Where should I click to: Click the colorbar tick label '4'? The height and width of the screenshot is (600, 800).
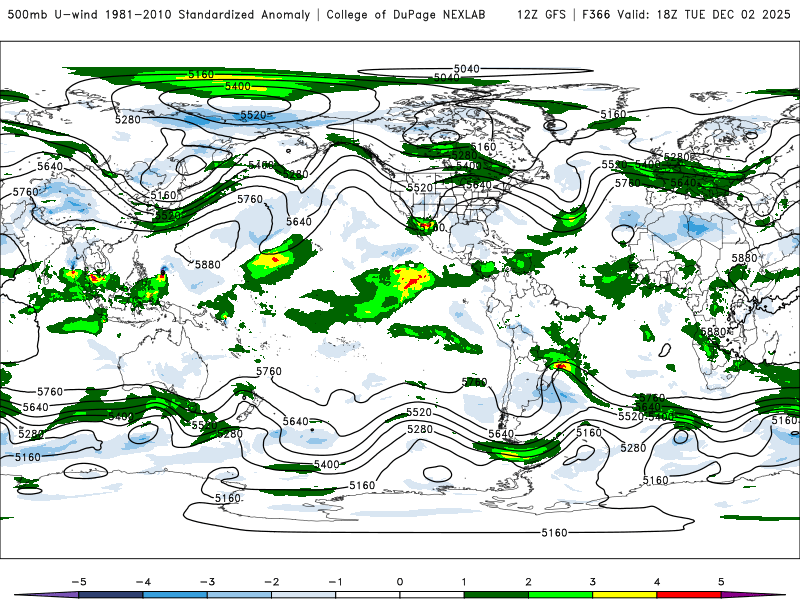click(x=657, y=582)
